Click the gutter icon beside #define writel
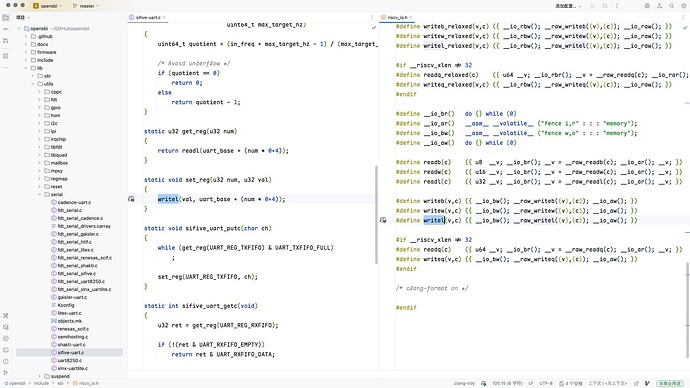 [x=383, y=220]
